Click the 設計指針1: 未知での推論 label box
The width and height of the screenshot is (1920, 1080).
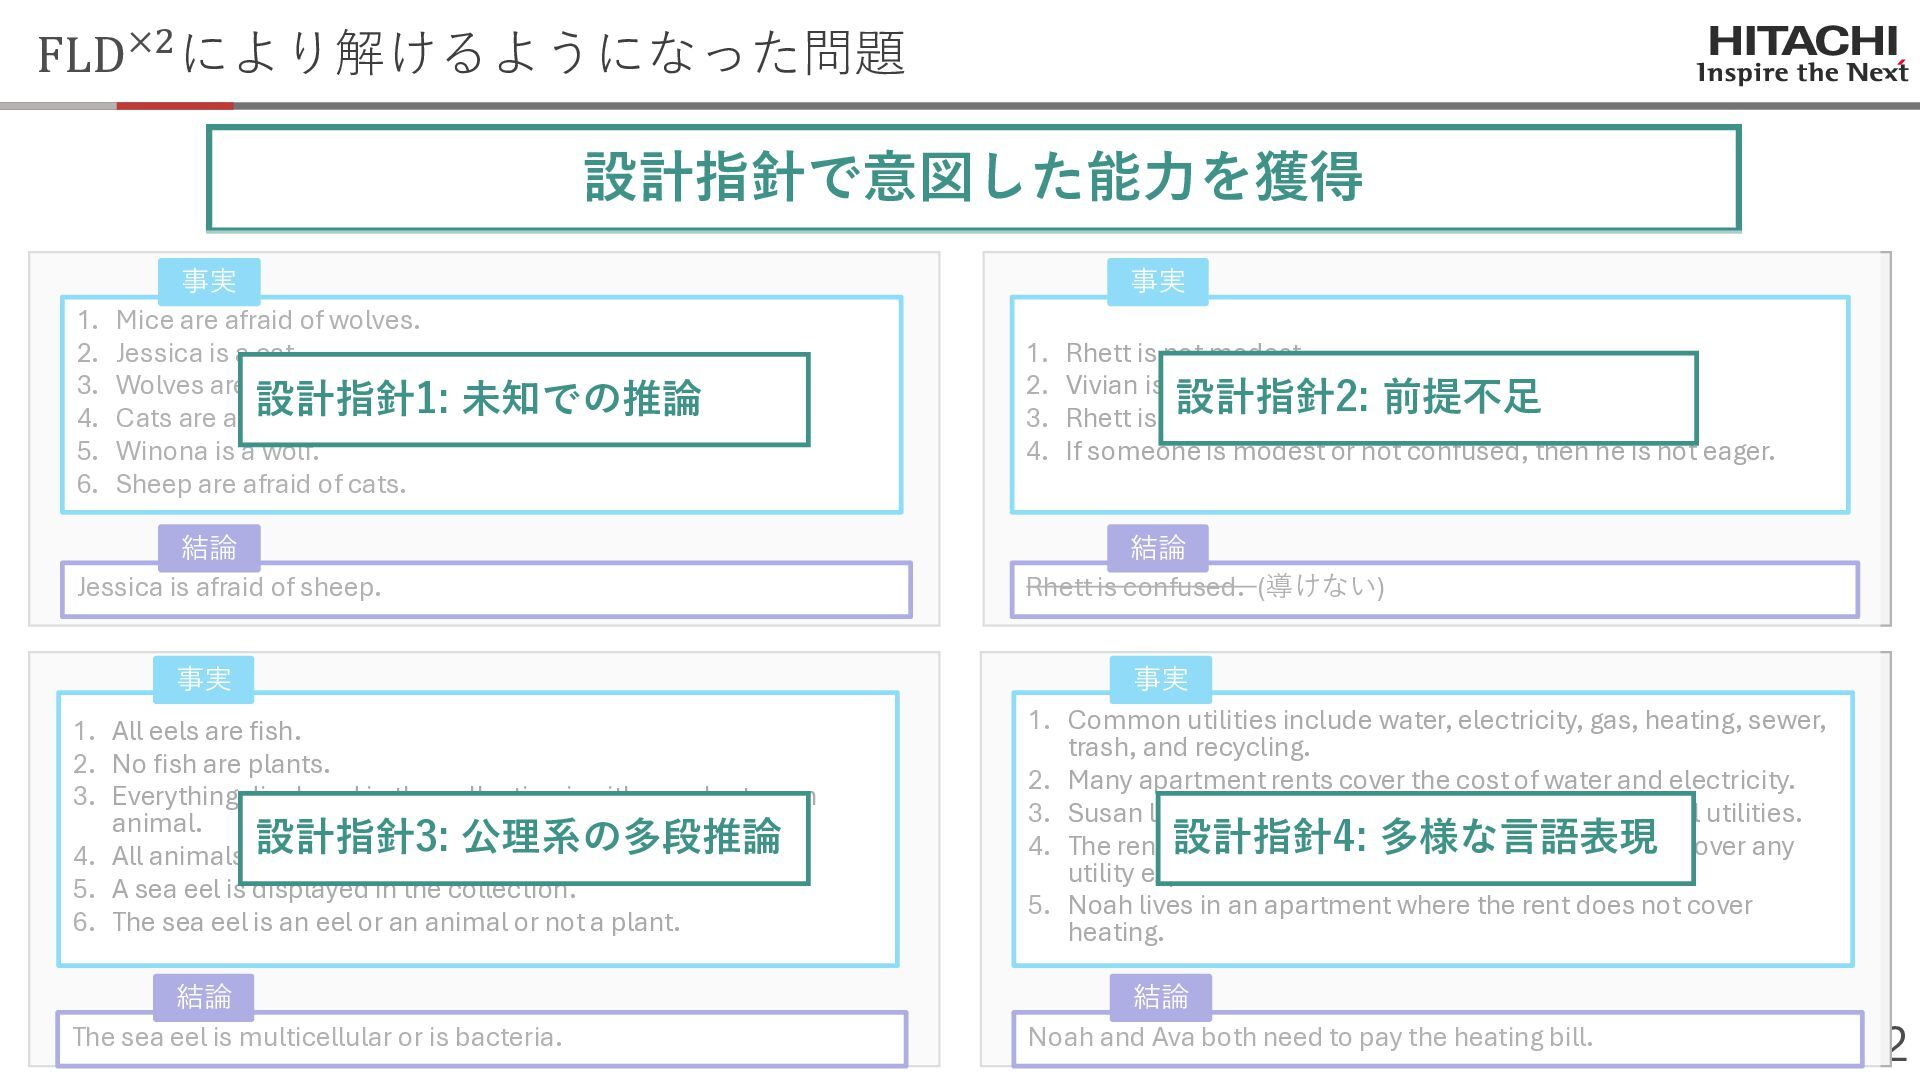click(523, 399)
